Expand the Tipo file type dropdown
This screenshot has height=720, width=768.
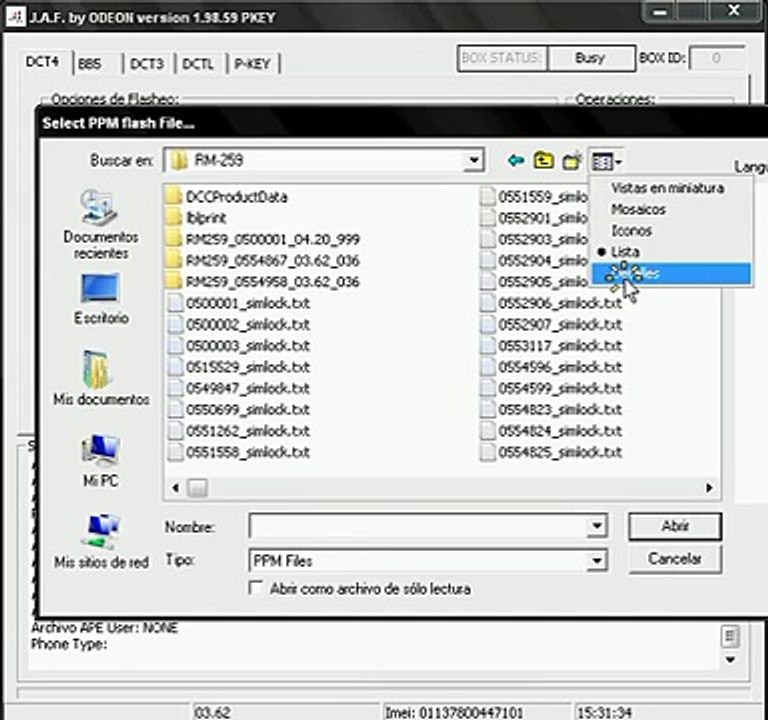click(x=597, y=560)
